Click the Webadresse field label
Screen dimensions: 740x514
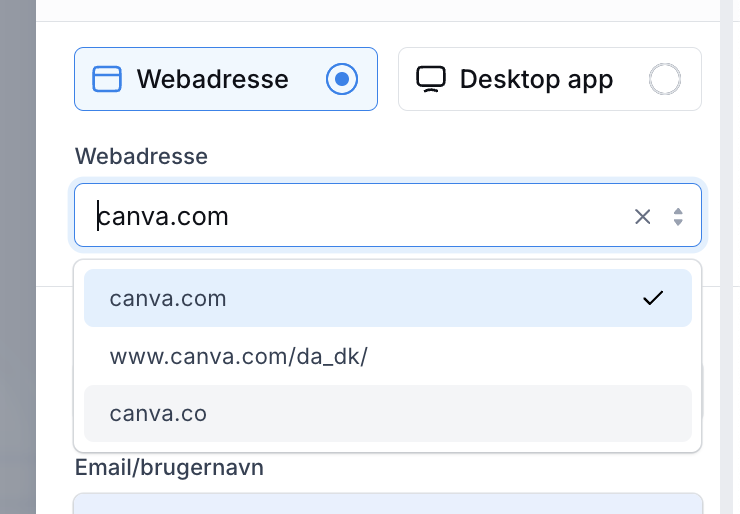(141, 156)
